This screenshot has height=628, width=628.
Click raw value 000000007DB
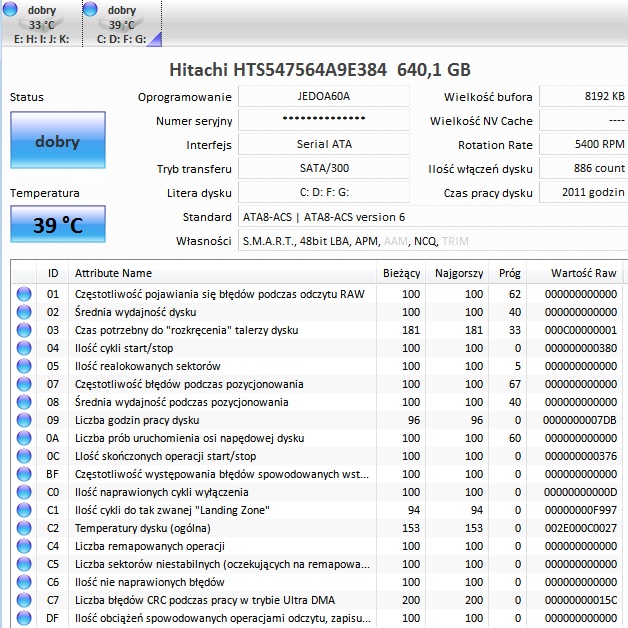[580, 420]
